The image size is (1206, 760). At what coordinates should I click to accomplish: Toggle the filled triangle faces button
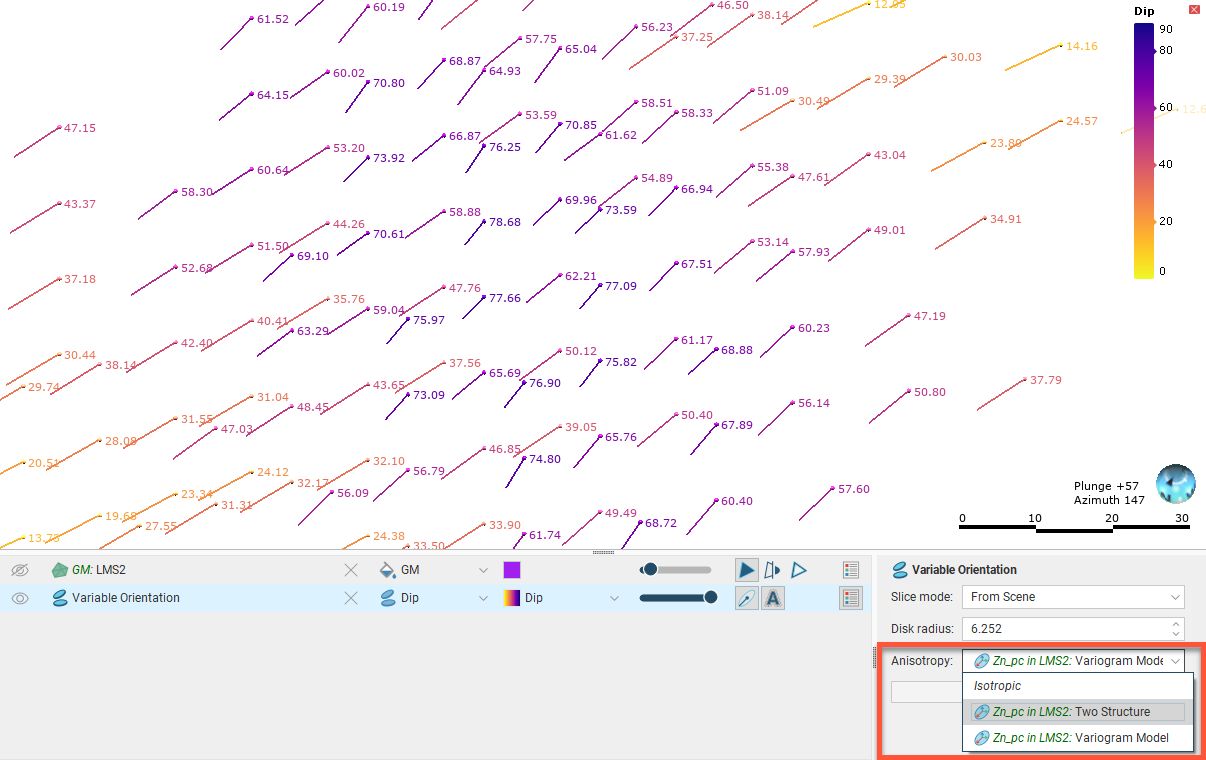746,570
